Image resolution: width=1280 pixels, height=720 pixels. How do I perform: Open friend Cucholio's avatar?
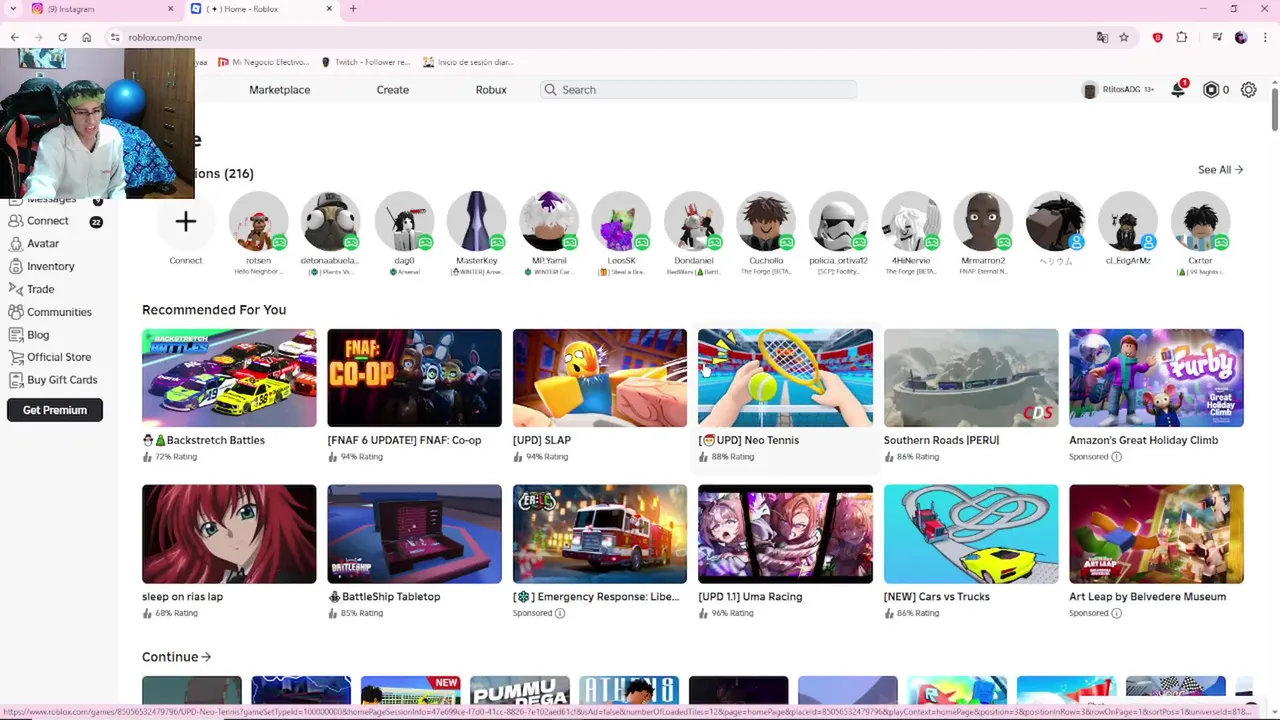[766, 222]
